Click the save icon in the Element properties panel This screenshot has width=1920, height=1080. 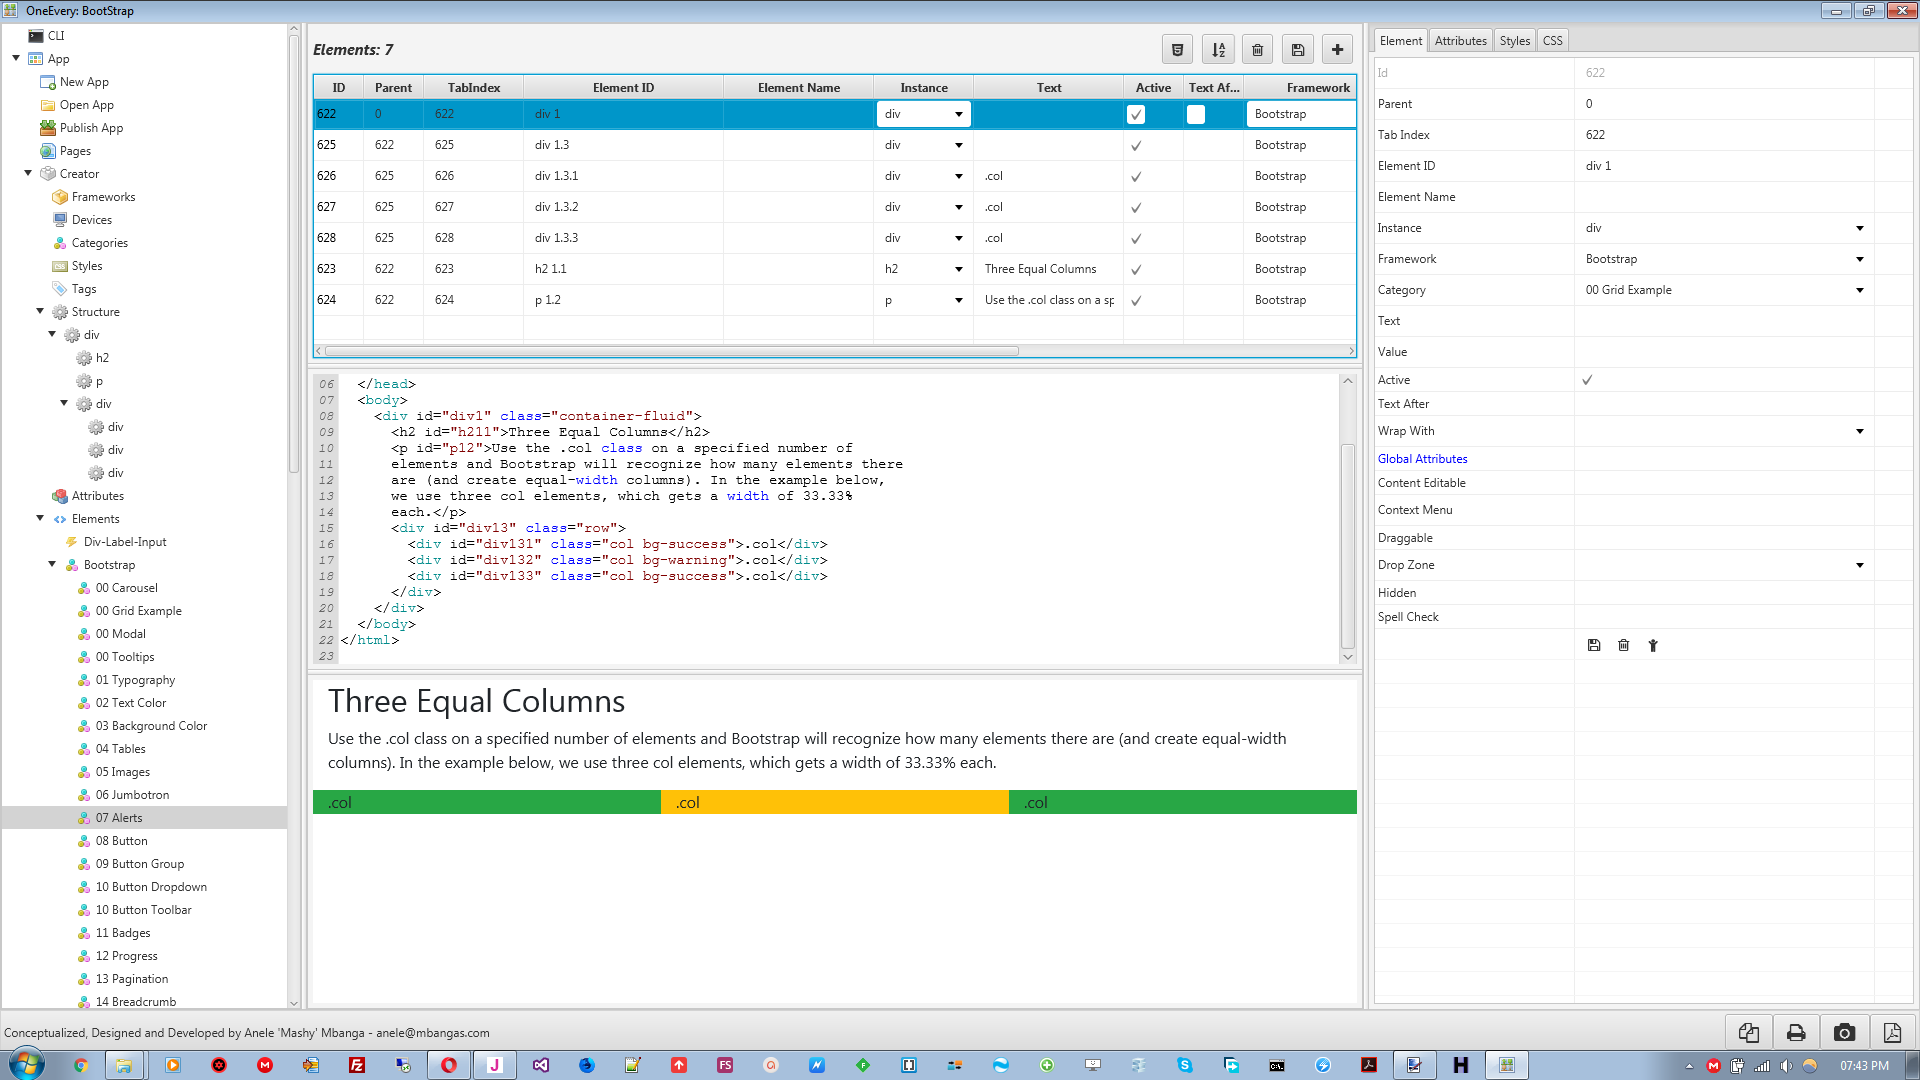(1594, 646)
